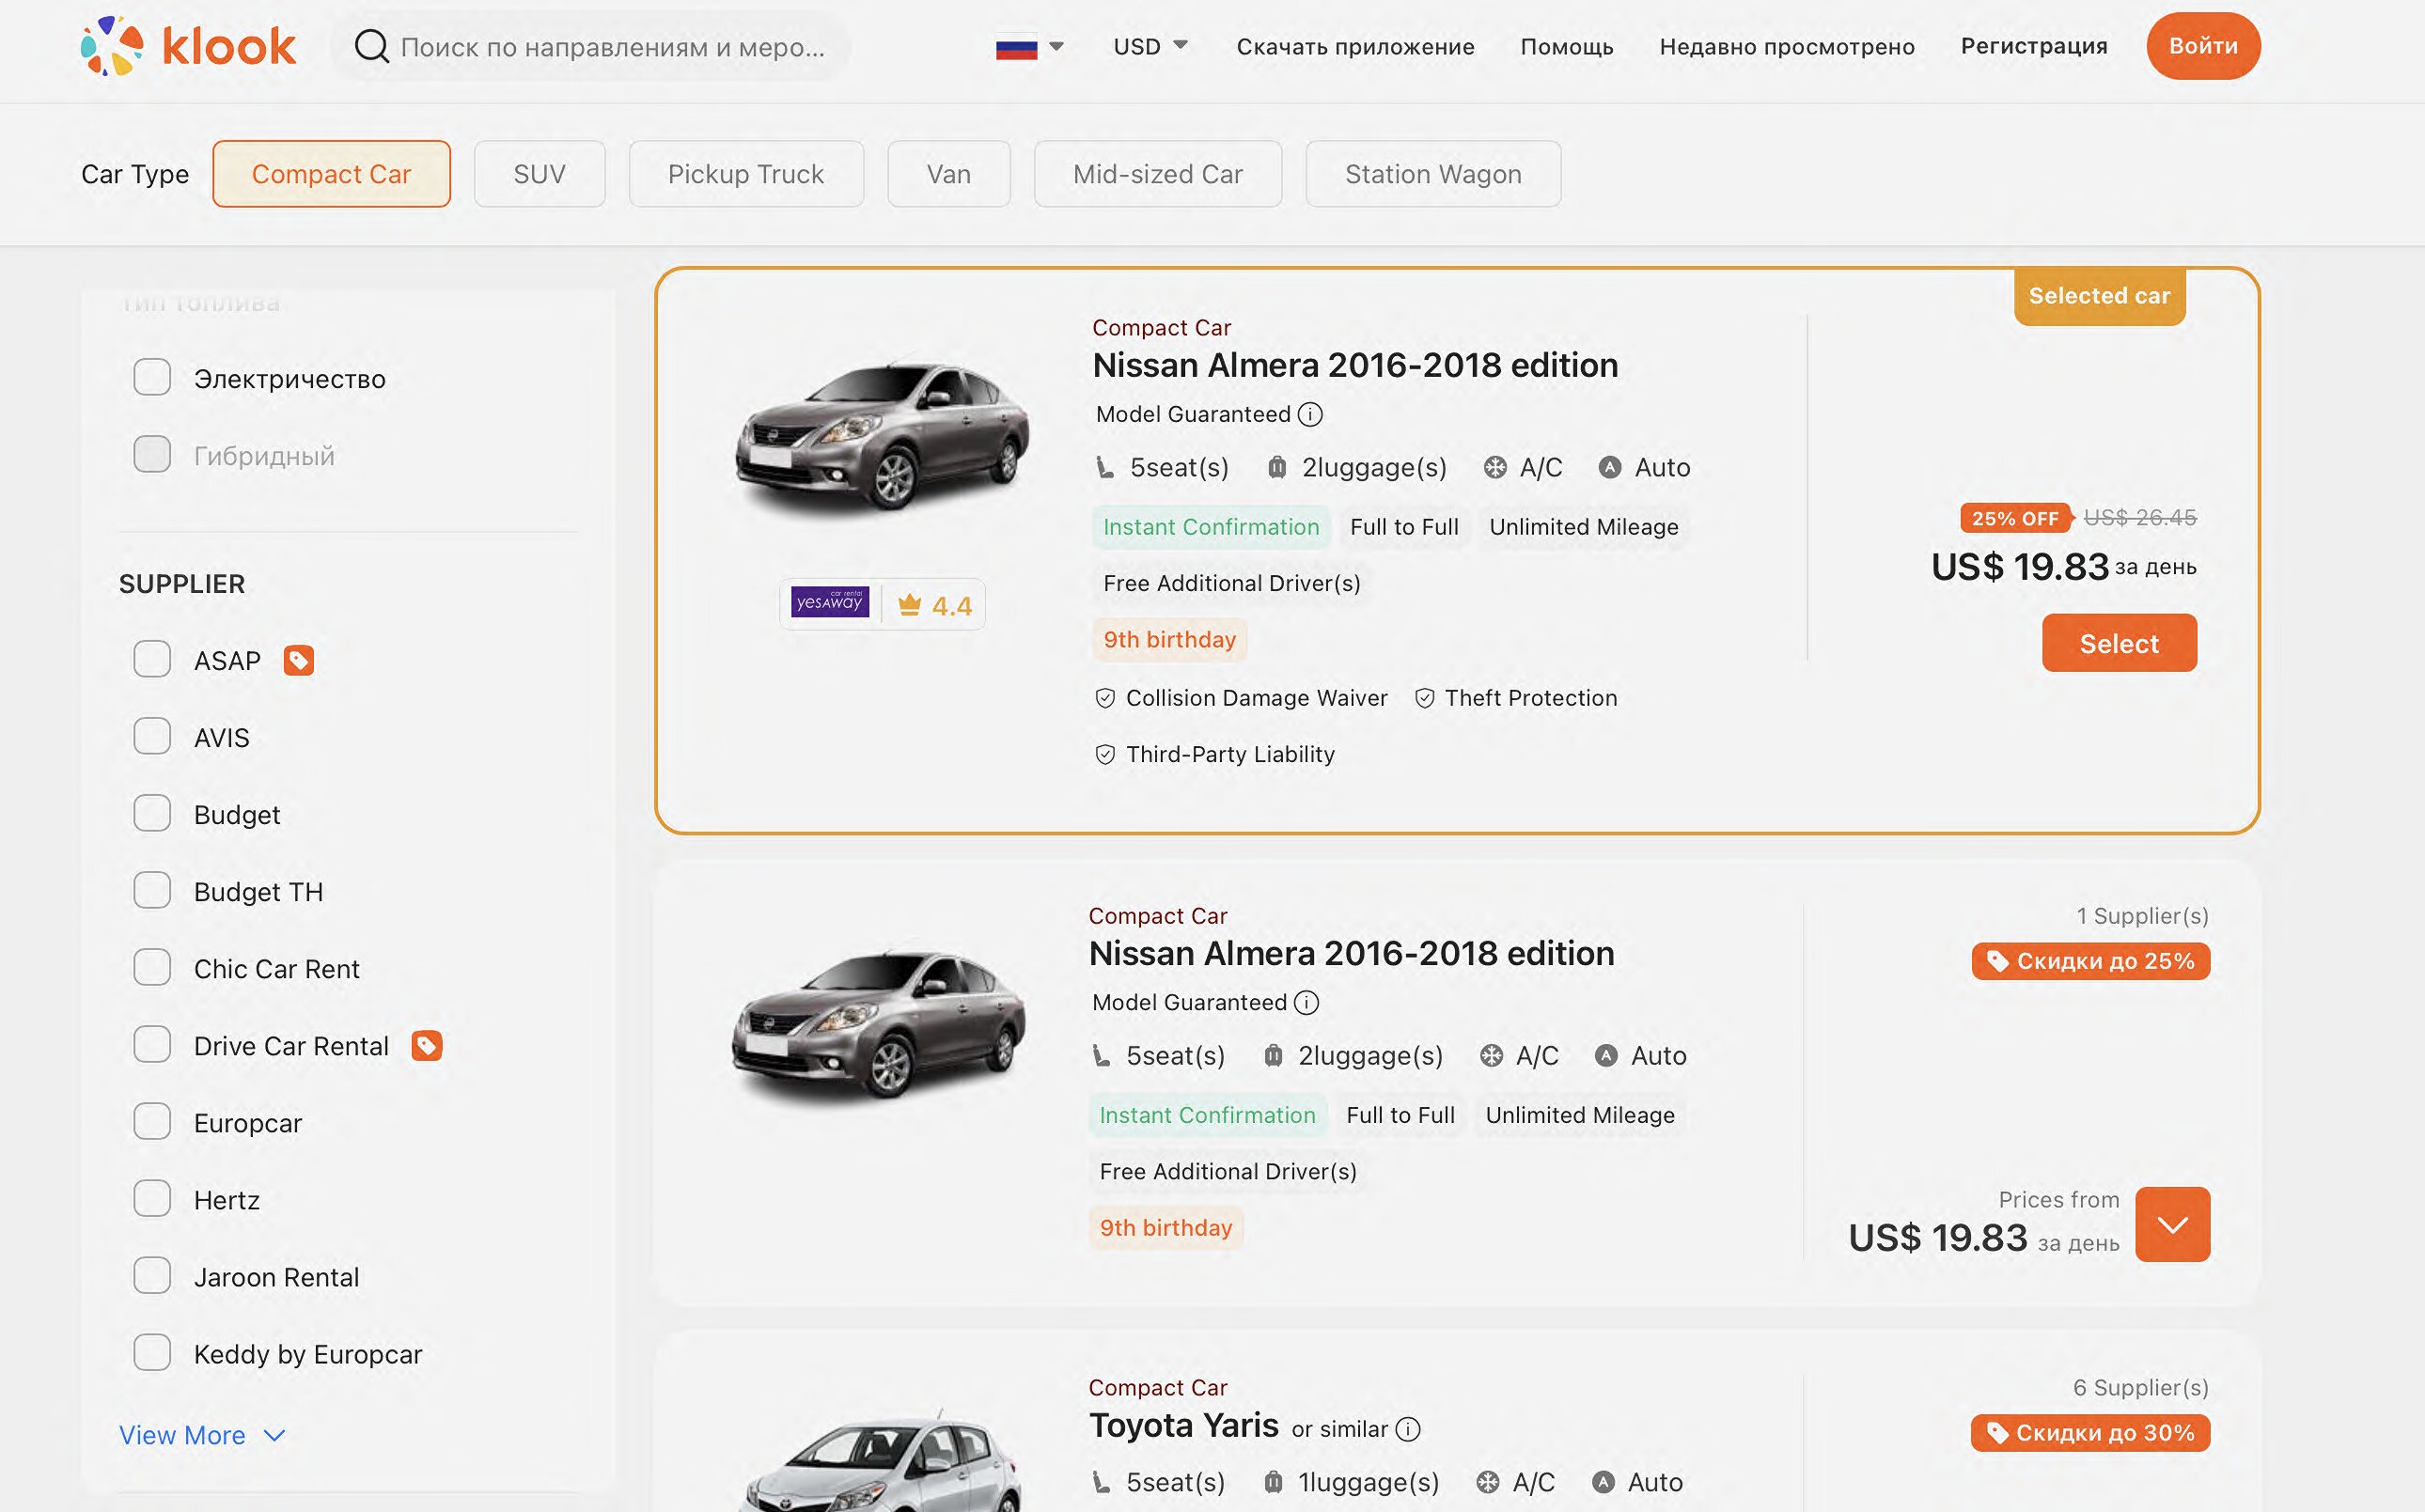Click the crown rating 4.4 icon
This screenshot has width=2425, height=1512.
coord(909,605)
